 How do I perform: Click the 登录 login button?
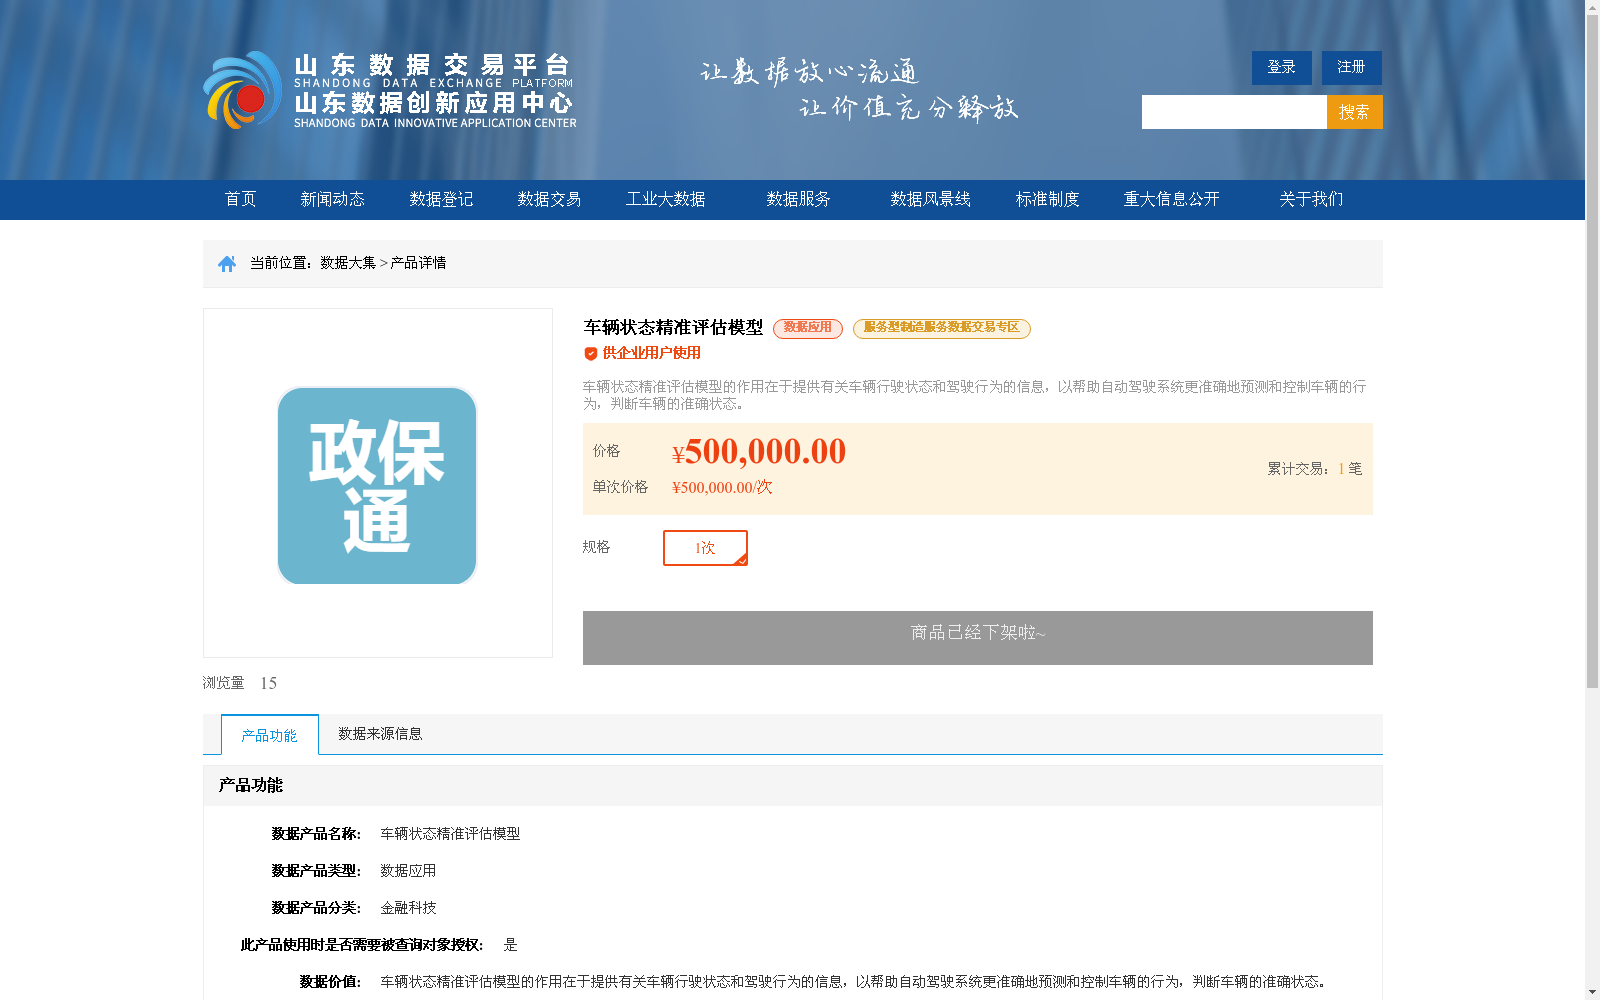point(1282,68)
